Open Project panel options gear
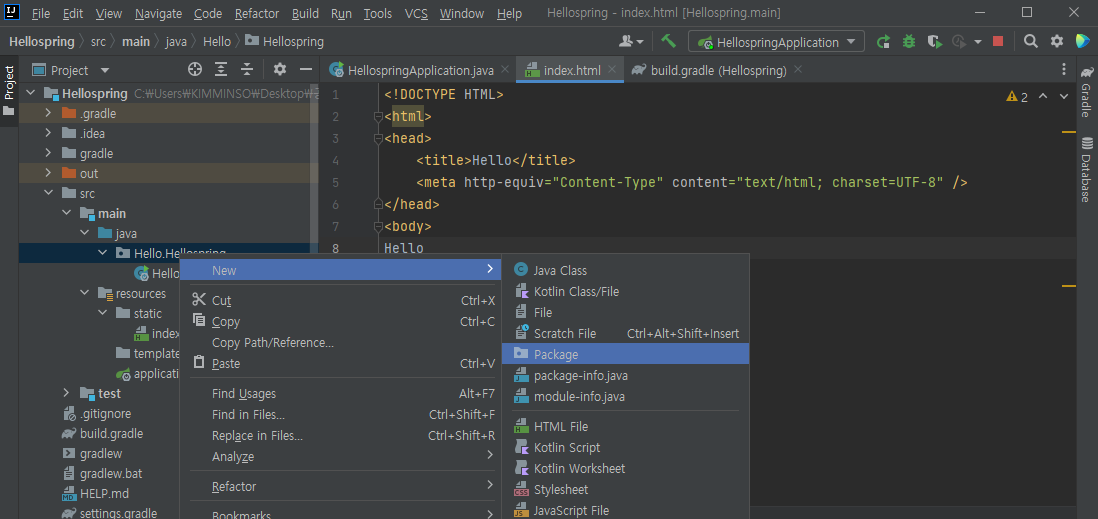The height and width of the screenshot is (519, 1098). tap(280, 69)
